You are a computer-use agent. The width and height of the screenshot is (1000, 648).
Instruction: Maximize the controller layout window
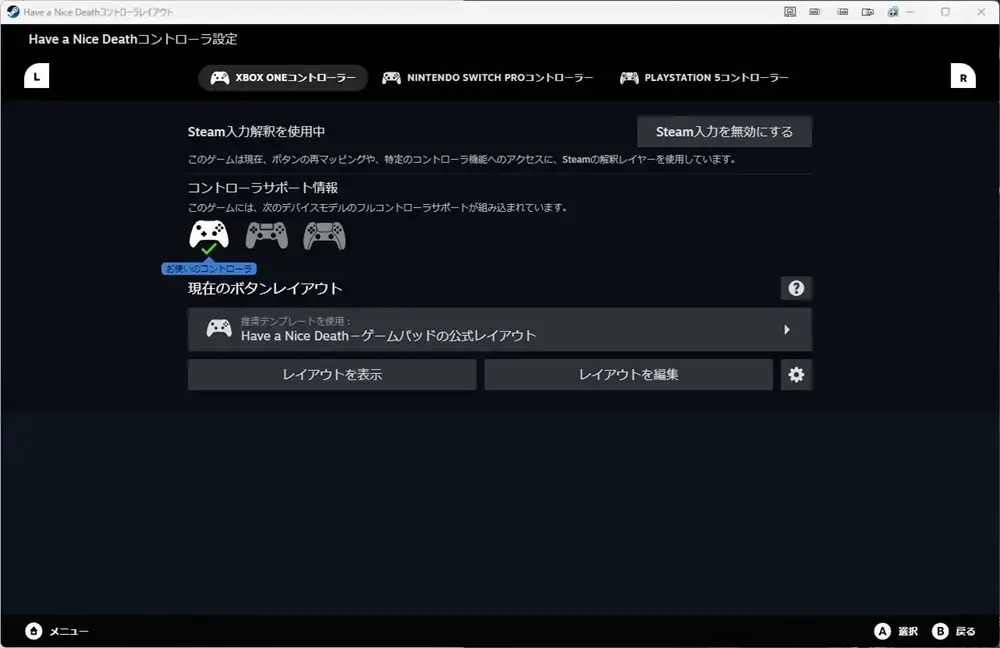coord(945,11)
